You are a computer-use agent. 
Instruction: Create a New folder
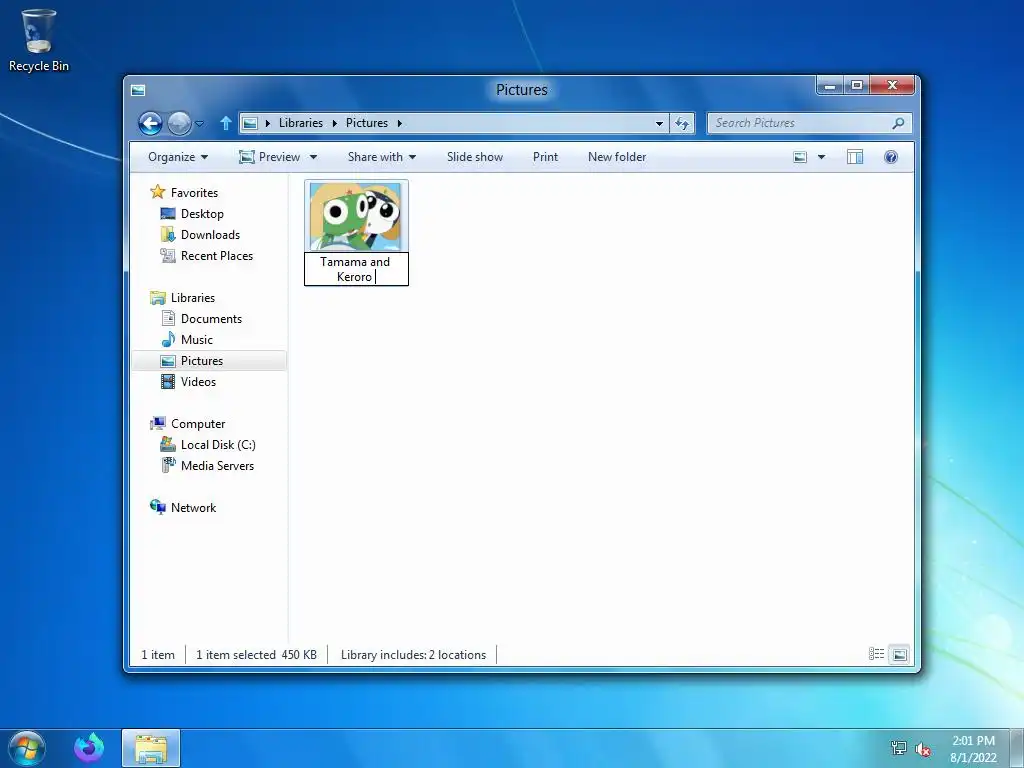coord(616,157)
